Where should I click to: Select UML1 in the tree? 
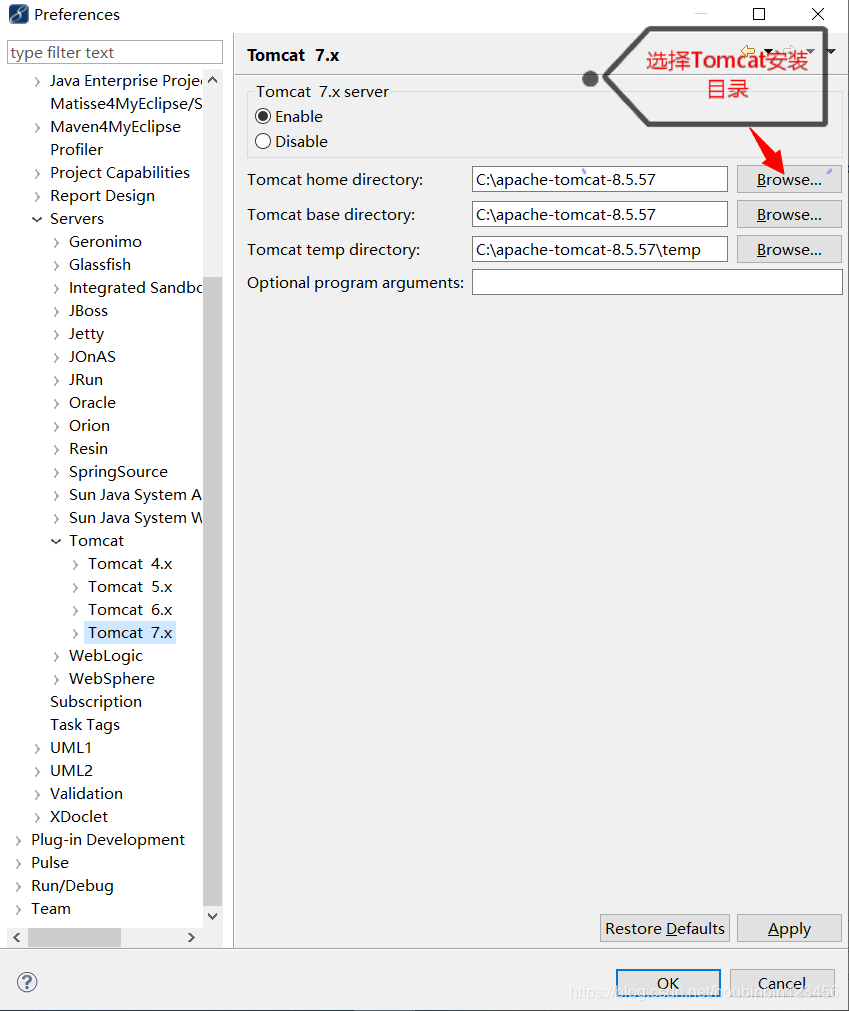click(71, 747)
